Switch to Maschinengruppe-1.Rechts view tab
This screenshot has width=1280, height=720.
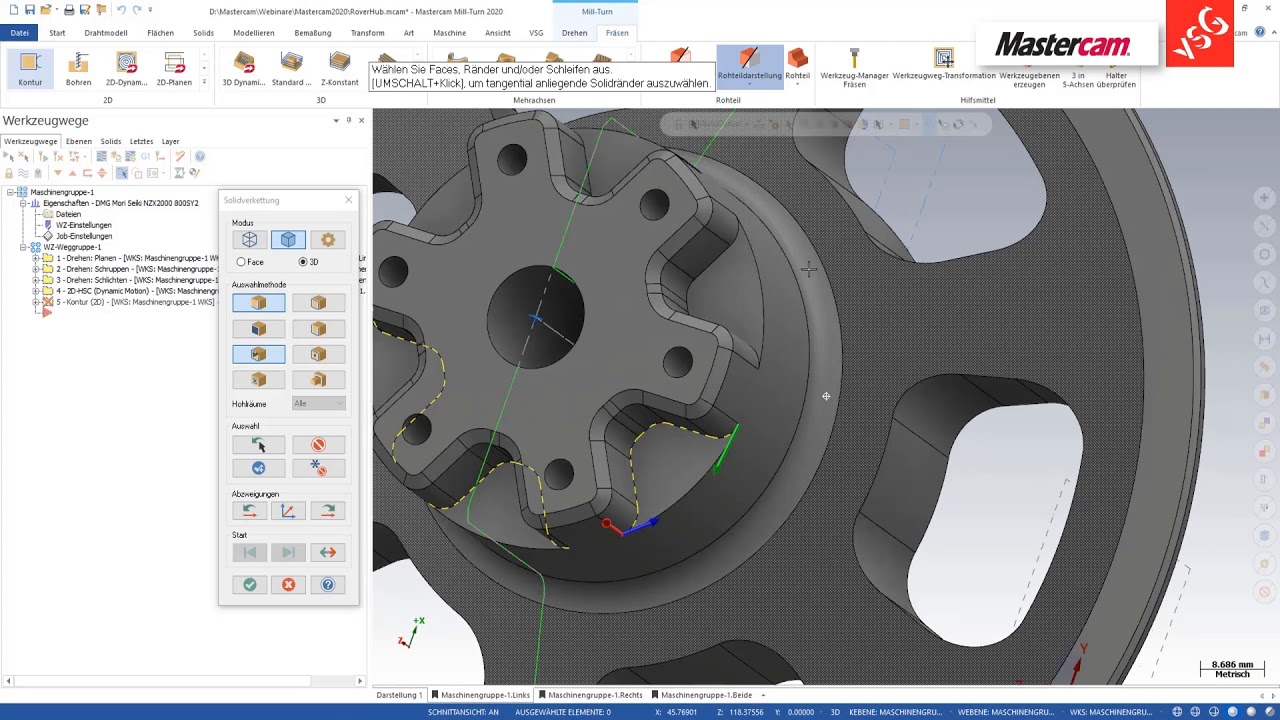[590, 695]
